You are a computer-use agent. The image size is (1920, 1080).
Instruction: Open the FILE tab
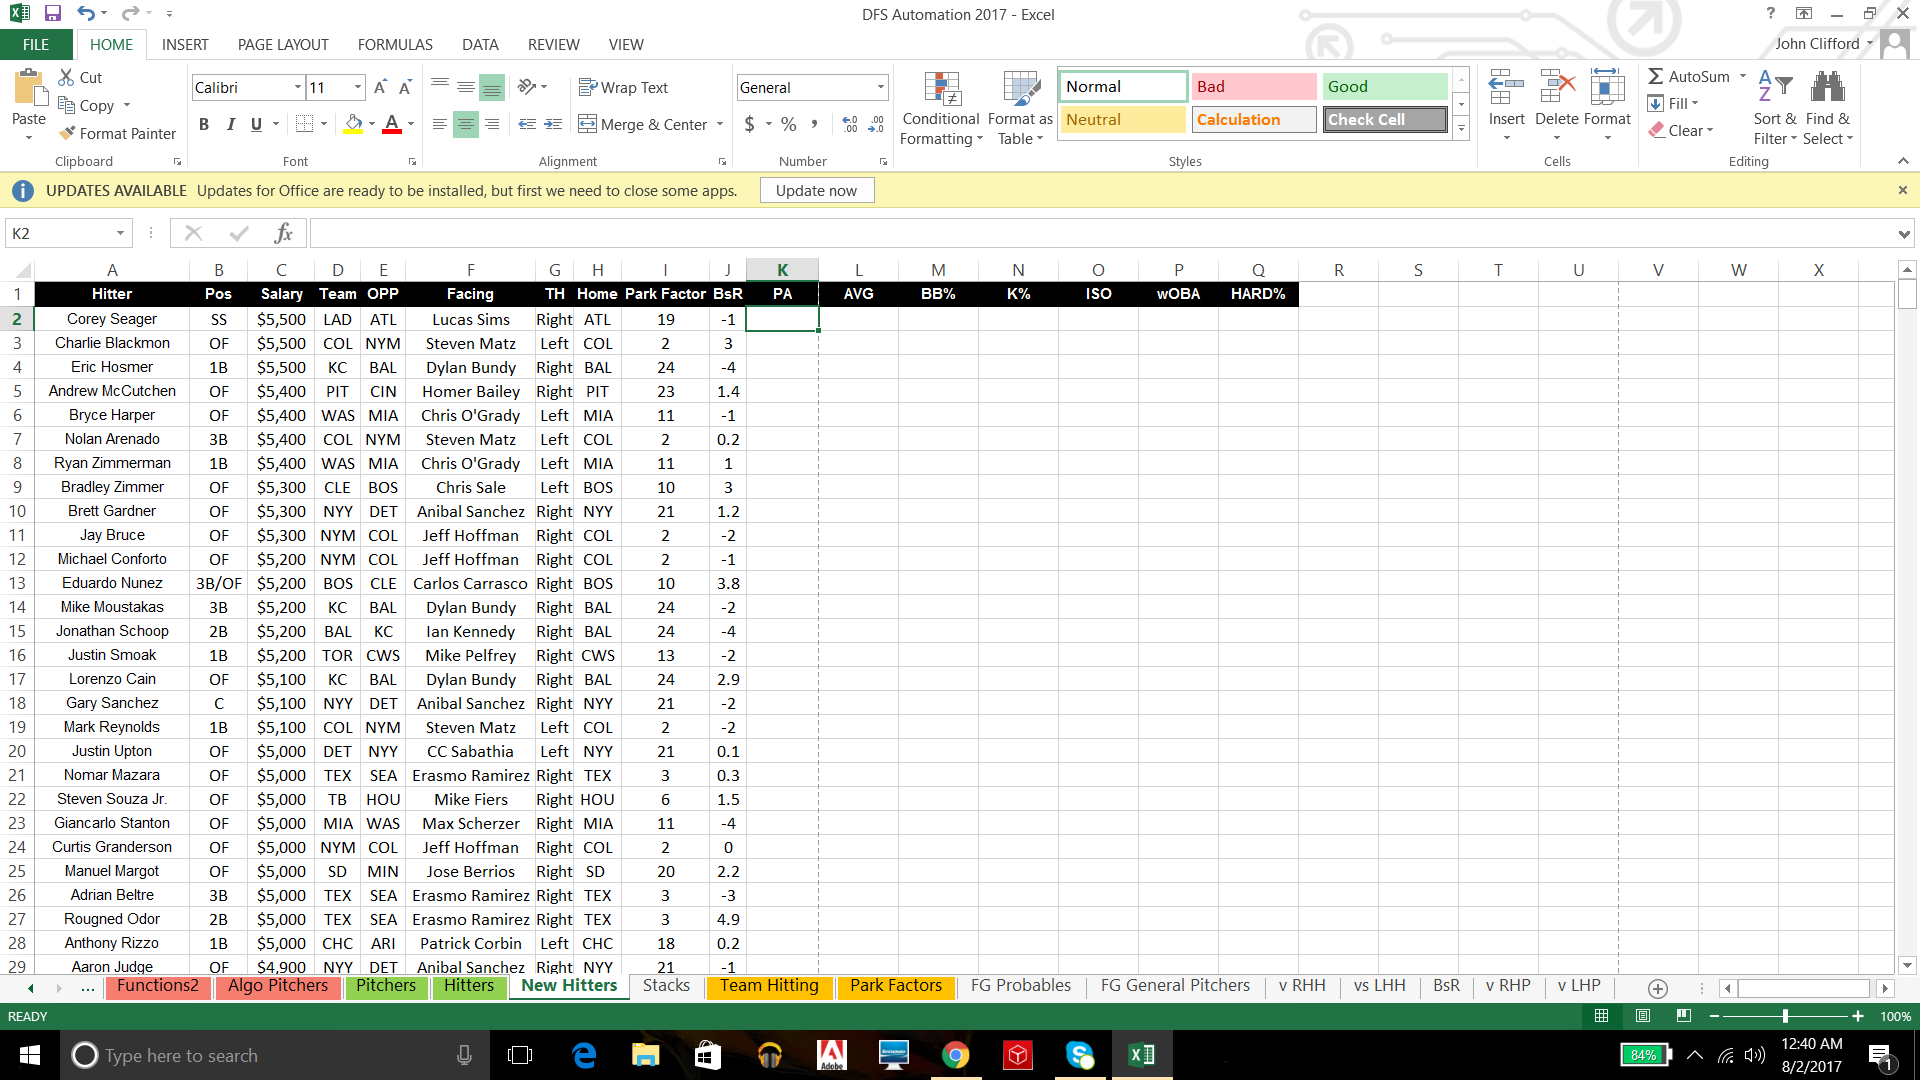click(36, 44)
